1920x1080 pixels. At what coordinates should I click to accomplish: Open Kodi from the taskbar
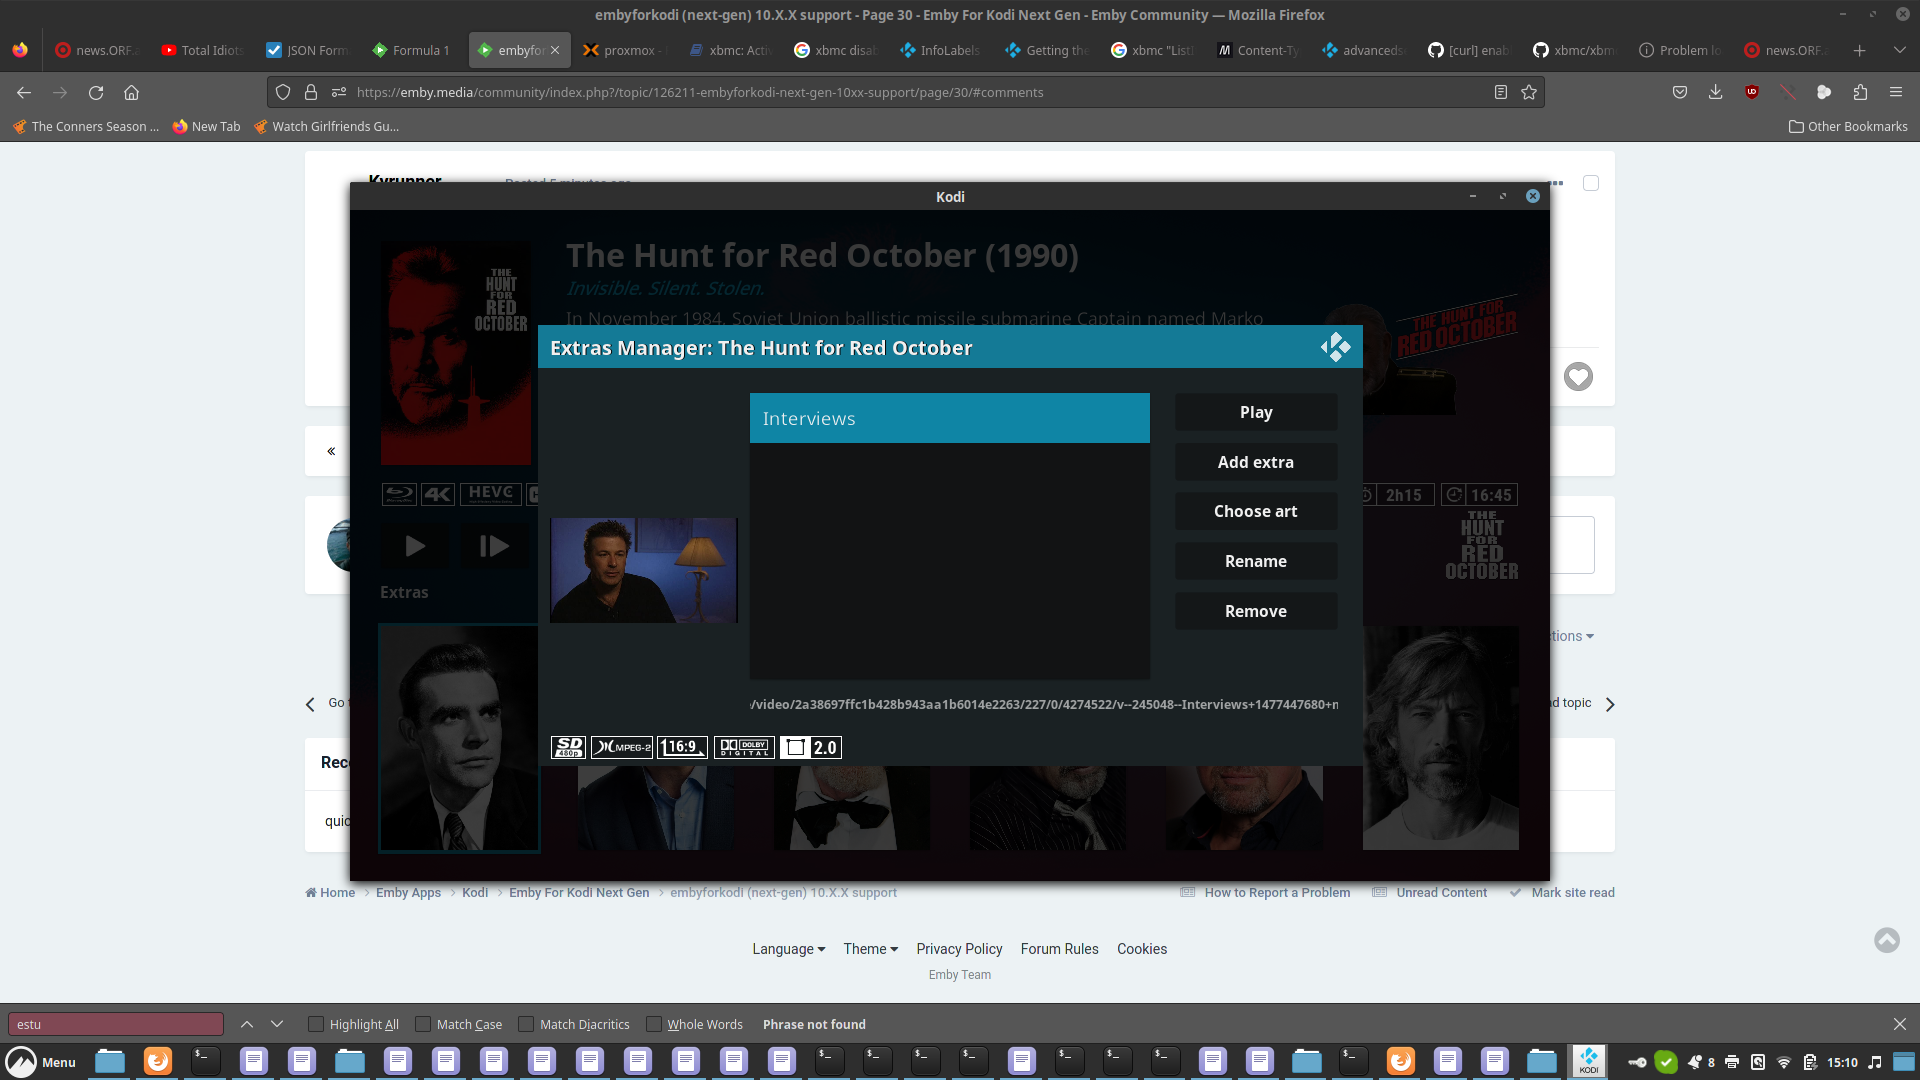[1588, 1061]
